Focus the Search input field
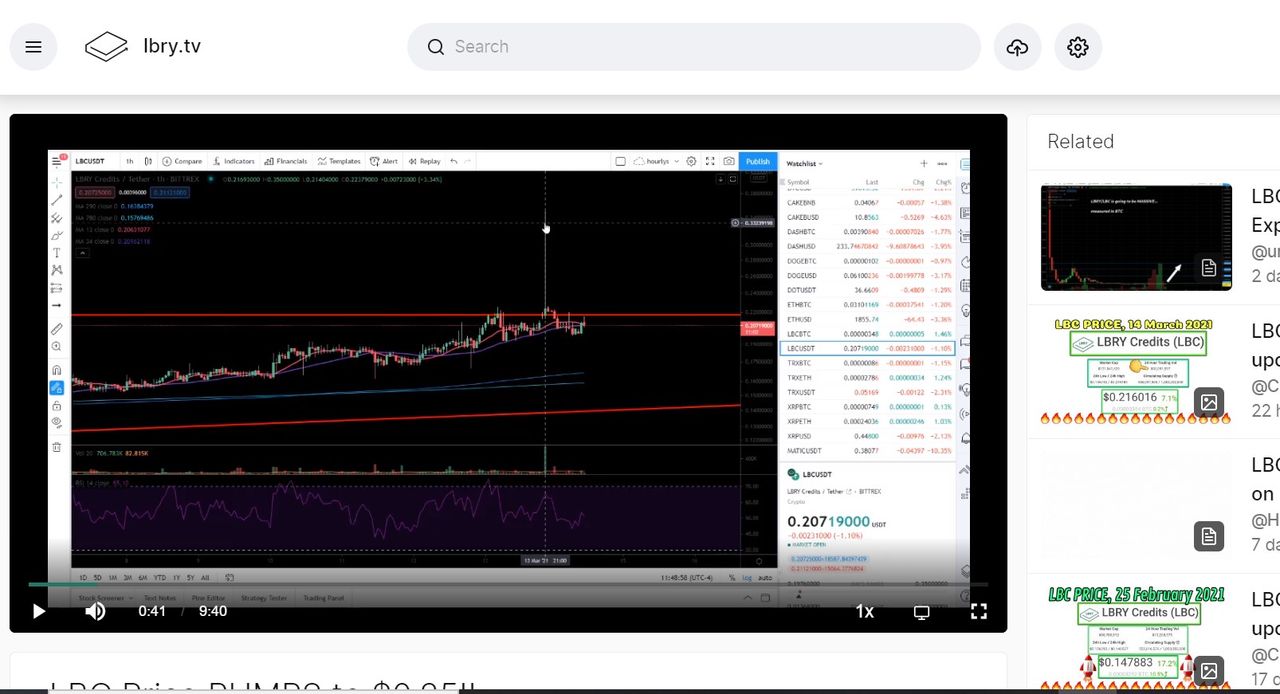 pos(694,47)
